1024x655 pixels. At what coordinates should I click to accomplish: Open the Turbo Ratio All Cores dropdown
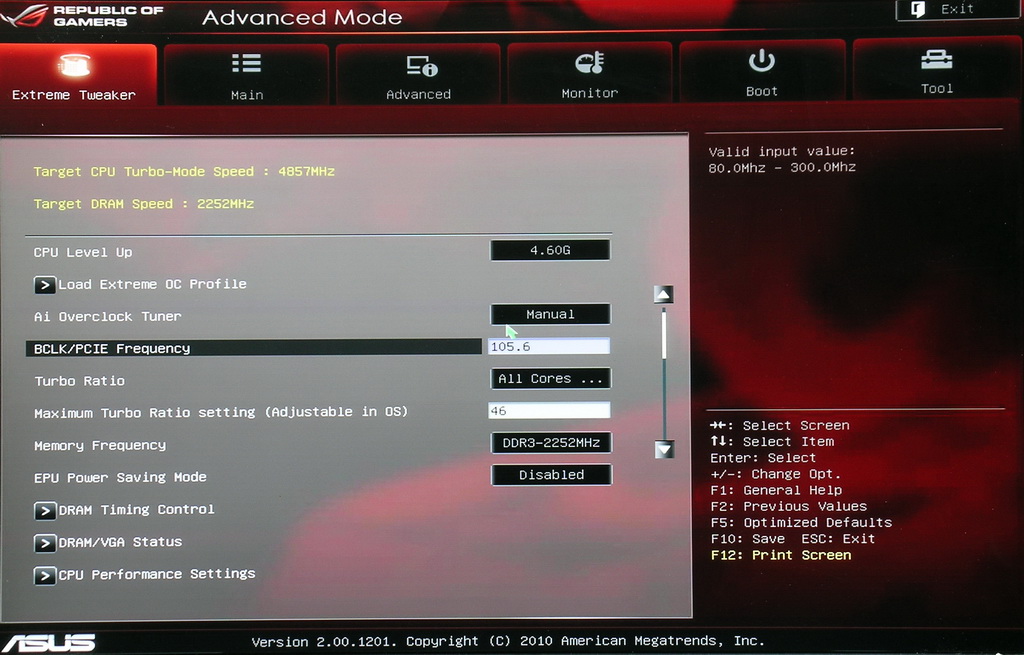click(x=551, y=379)
